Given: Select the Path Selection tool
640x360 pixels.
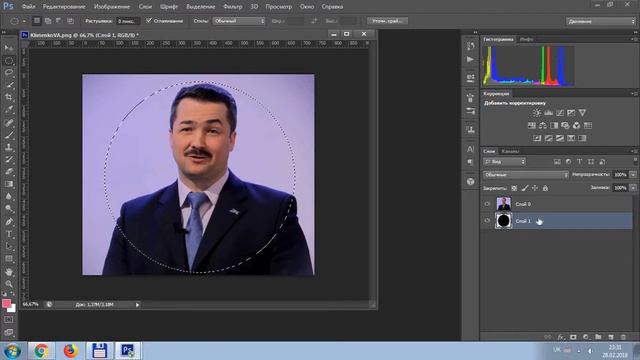Looking at the screenshot, I should pyautogui.click(x=9, y=247).
